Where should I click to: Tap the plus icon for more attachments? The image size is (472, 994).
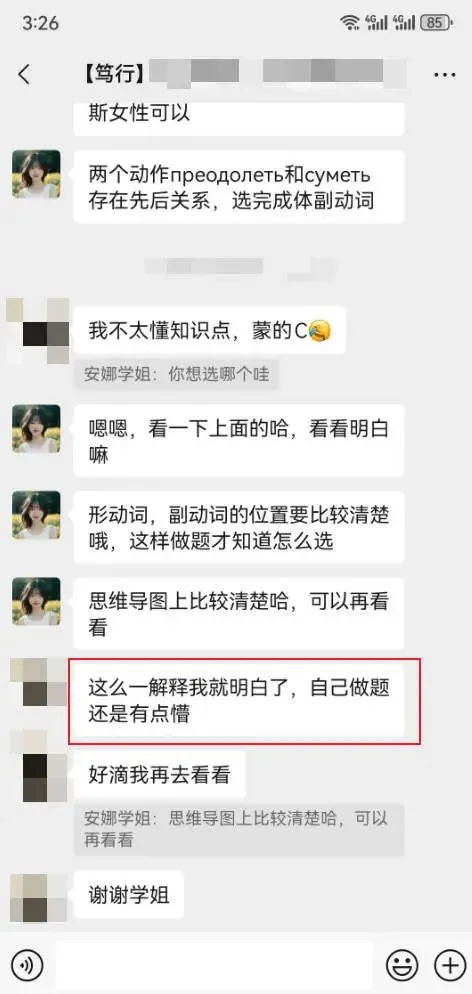450,965
